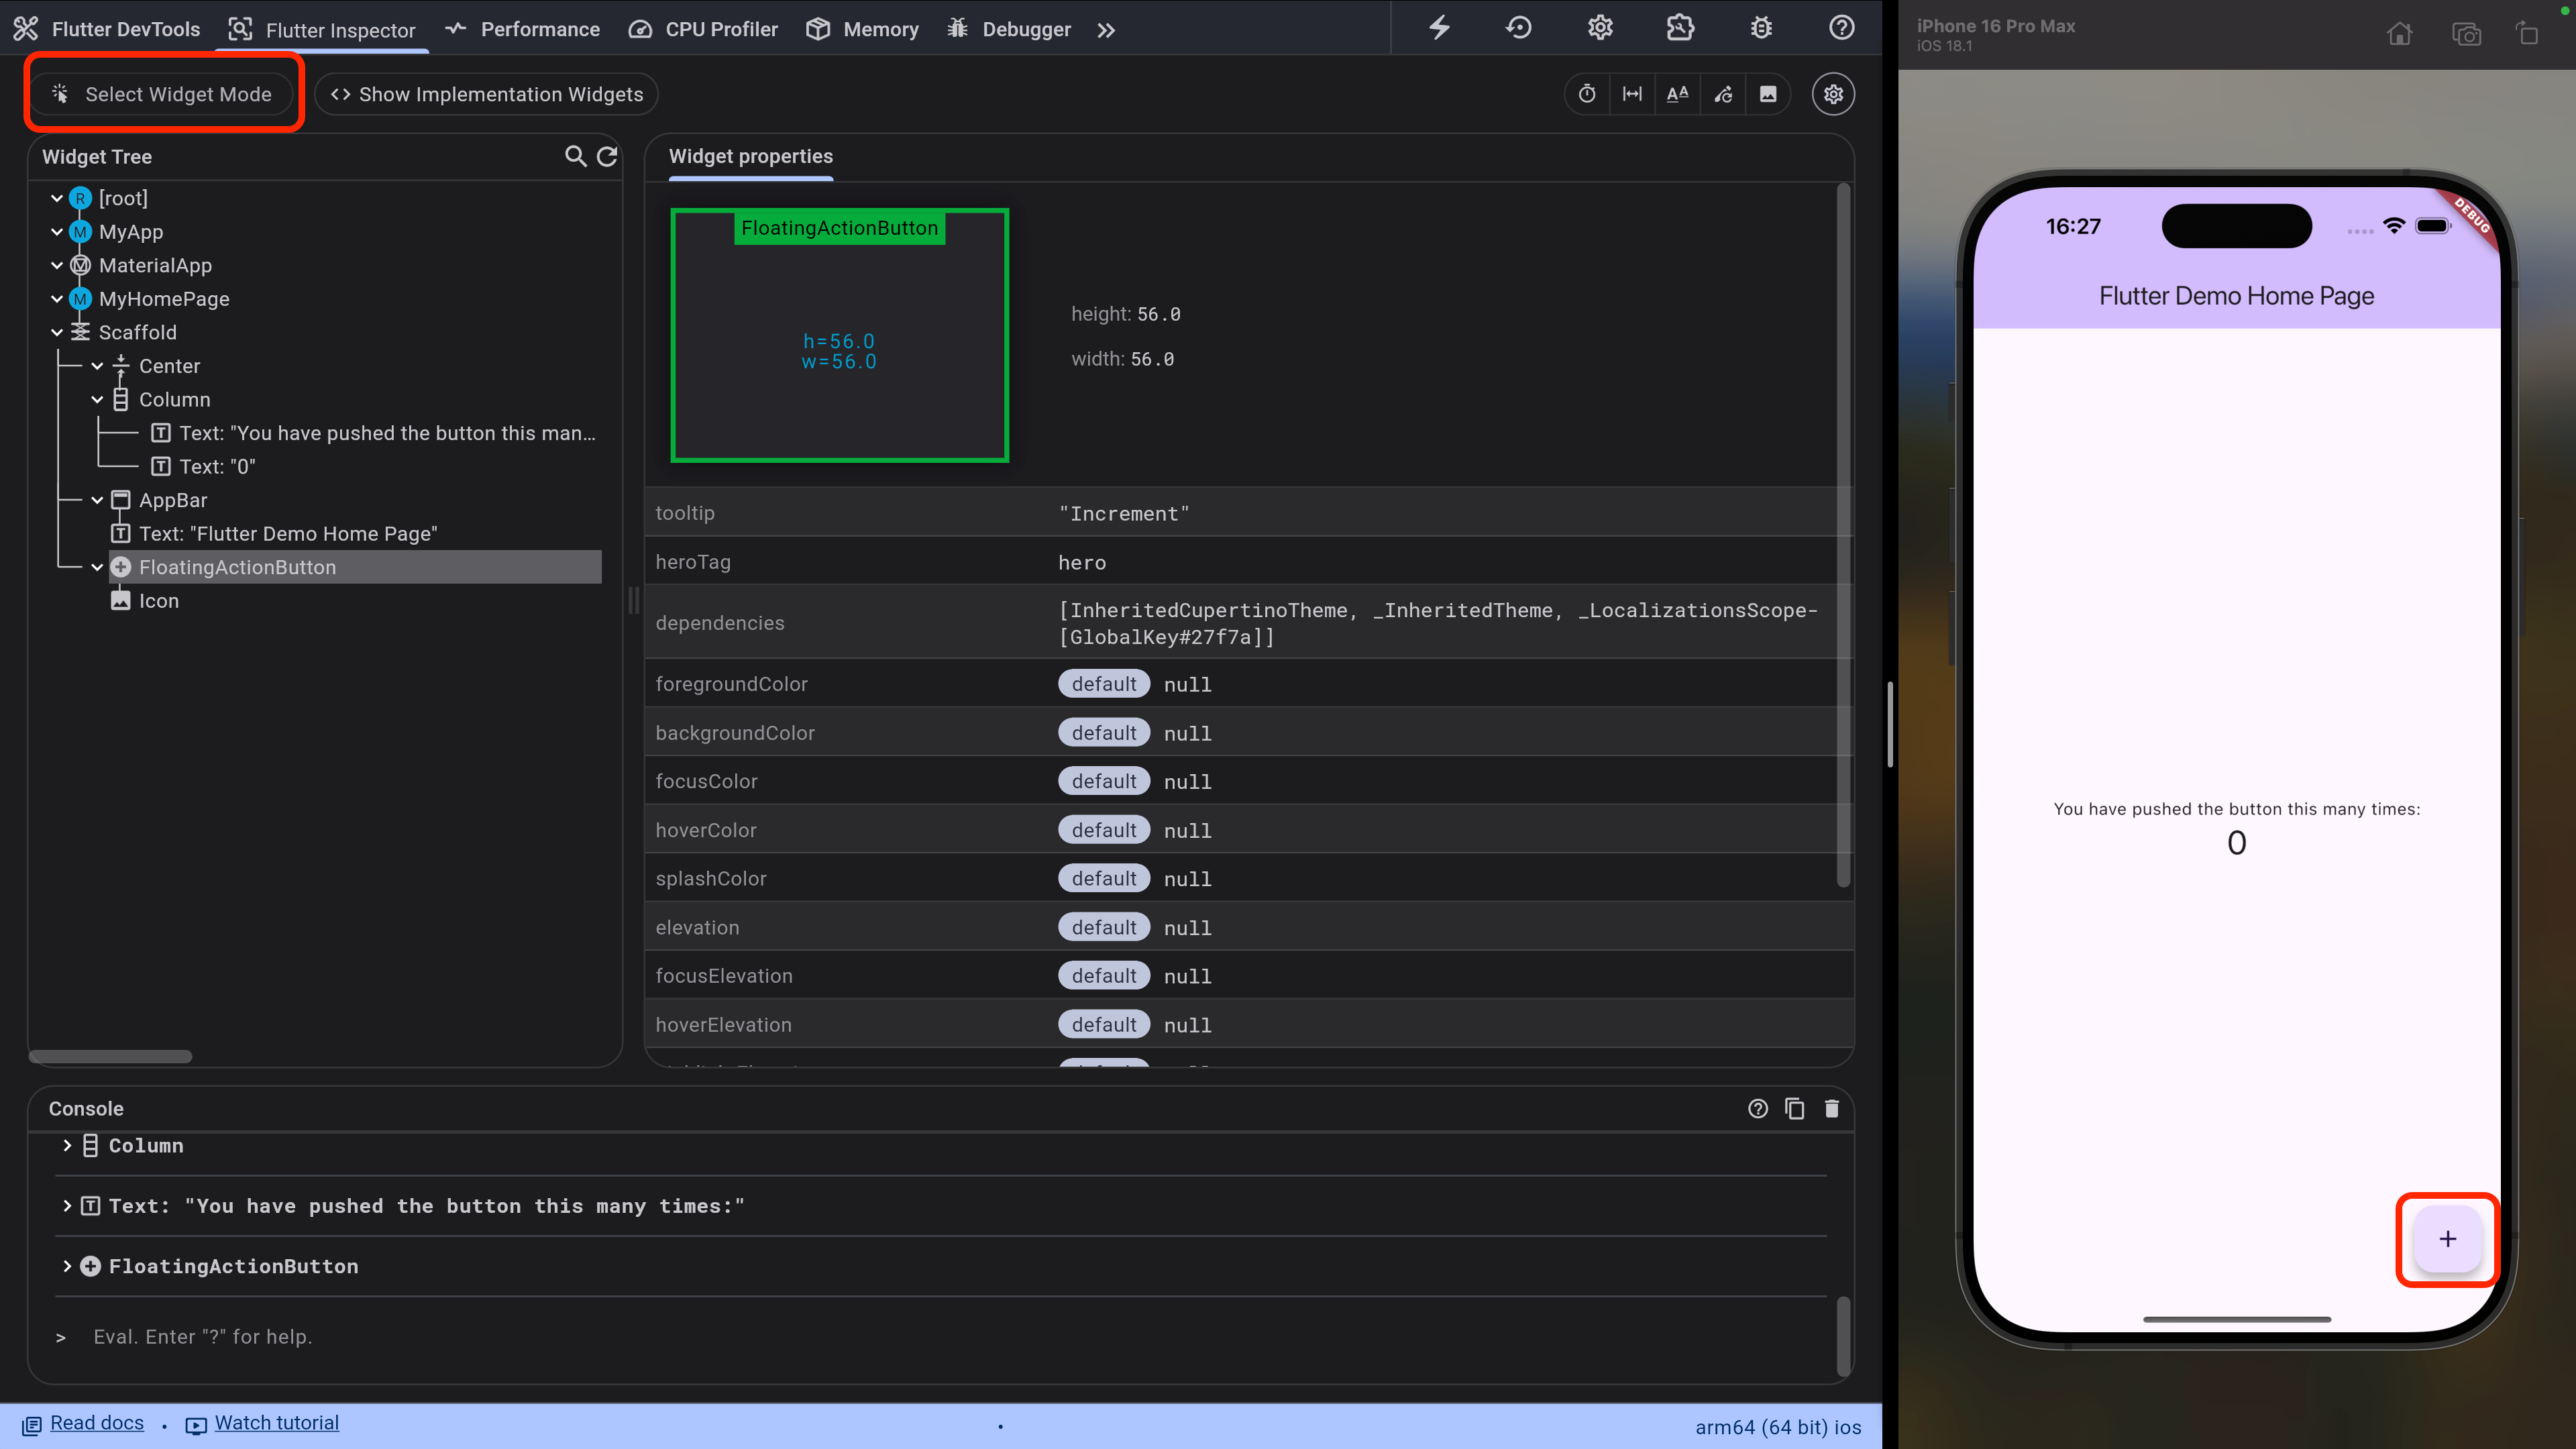Collapse the Column tree node
The width and height of the screenshot is (2576, 1449).
pos(97,399)
